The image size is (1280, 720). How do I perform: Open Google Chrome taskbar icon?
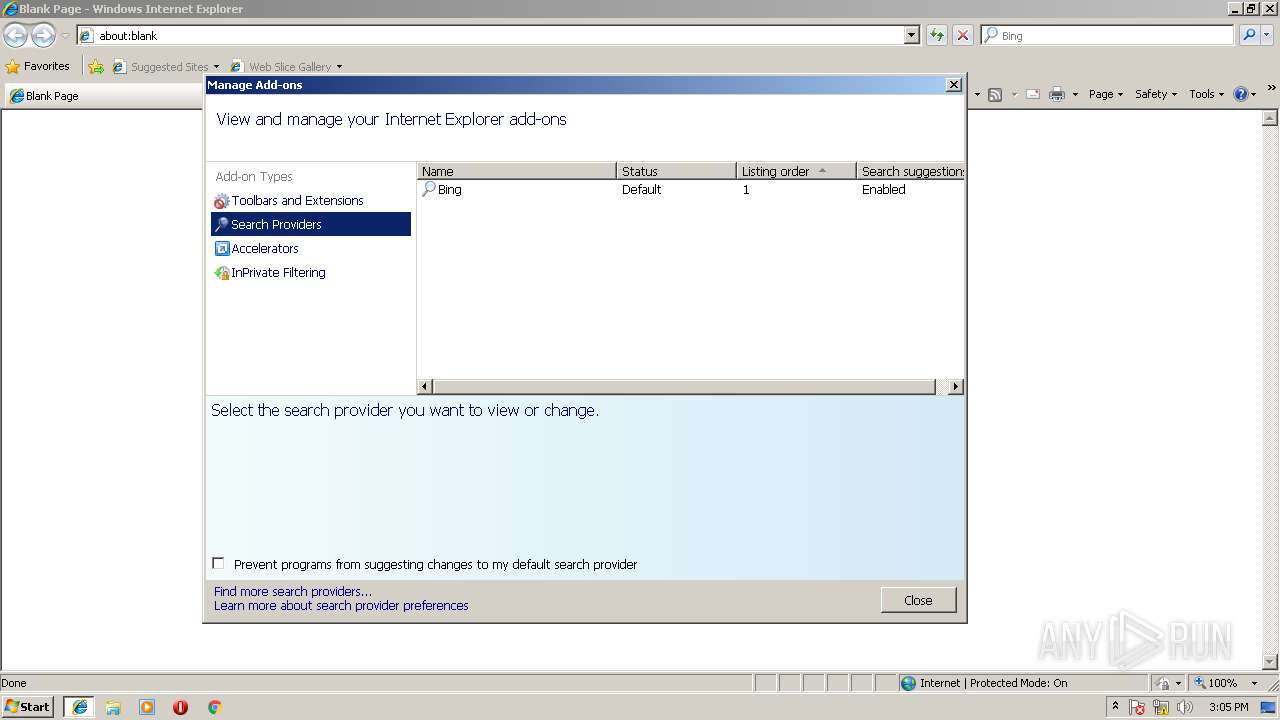tap(214, 707)
